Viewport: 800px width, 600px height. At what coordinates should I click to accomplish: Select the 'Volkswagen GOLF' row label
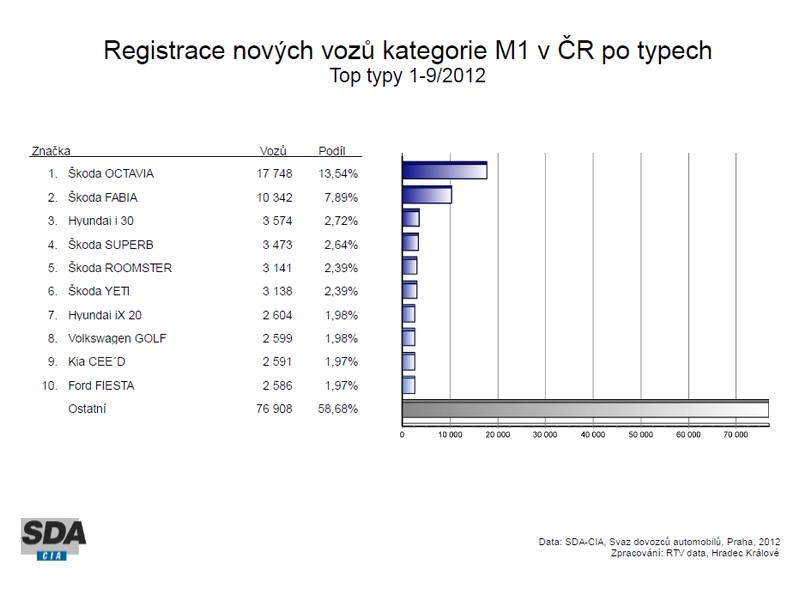pyautogui.click(x=117, y=338)
